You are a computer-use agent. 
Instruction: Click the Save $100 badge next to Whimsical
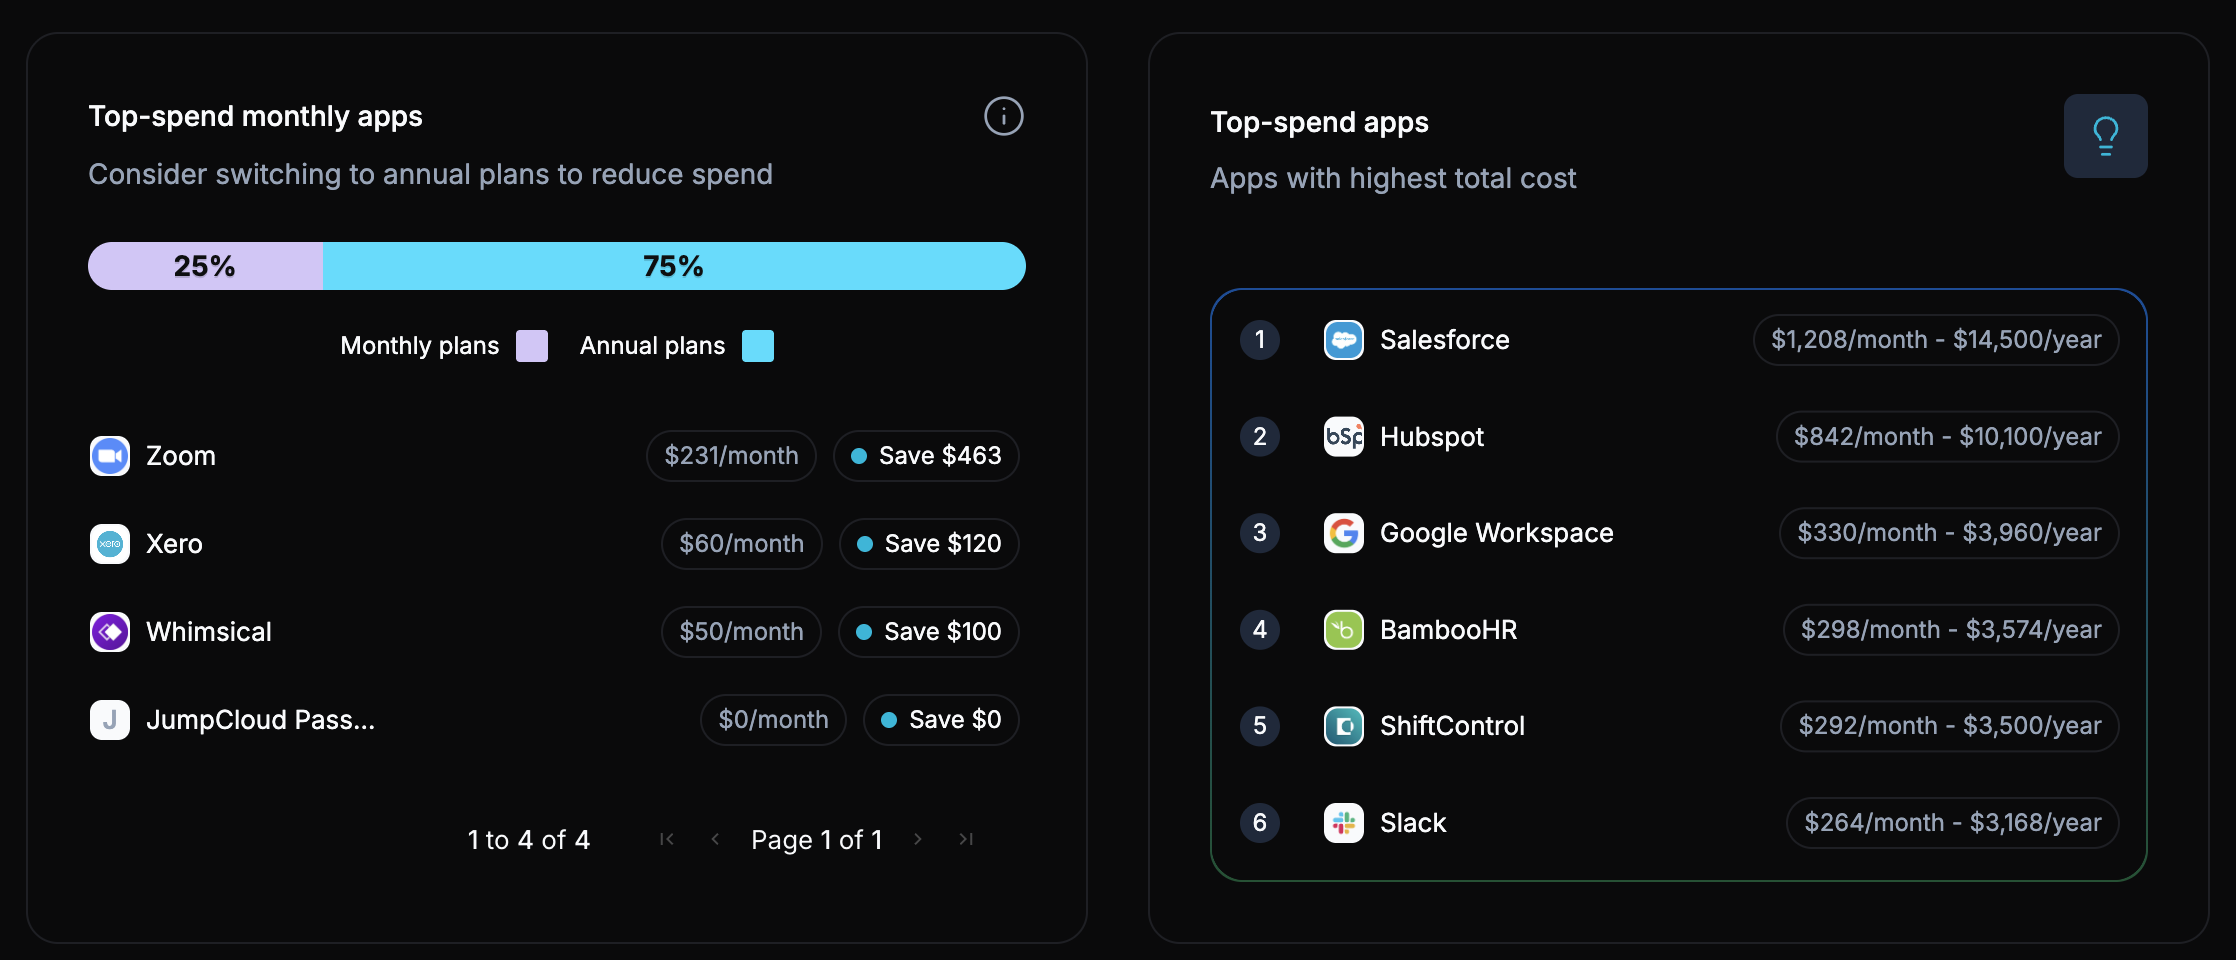[928, 631]
